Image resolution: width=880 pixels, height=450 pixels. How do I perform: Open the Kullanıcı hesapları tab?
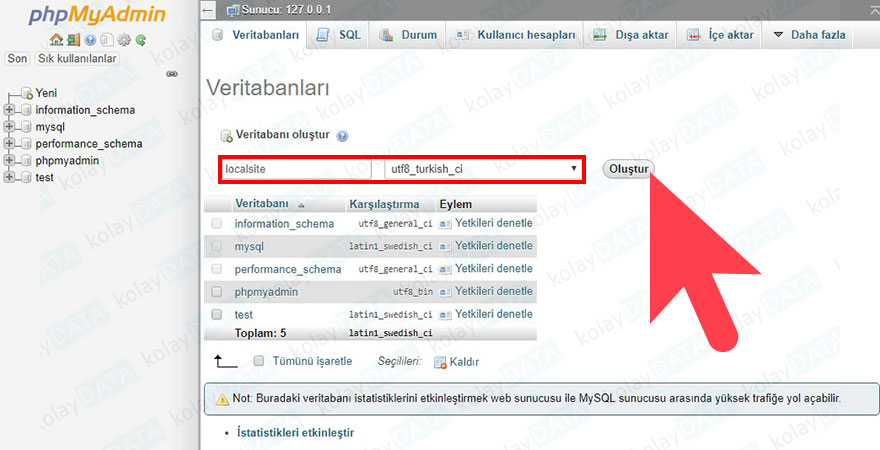pyautogui.click(x=515, y=35)
